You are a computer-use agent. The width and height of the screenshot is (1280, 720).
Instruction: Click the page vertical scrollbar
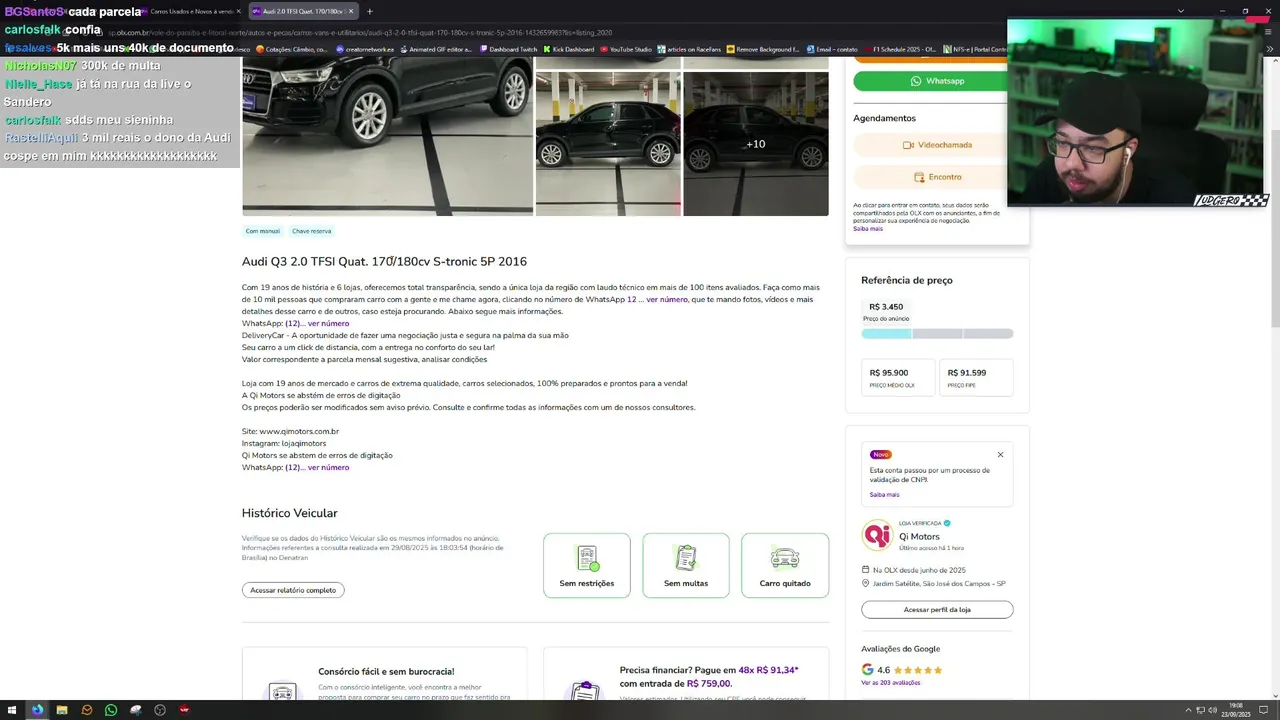click(1274, 230)
